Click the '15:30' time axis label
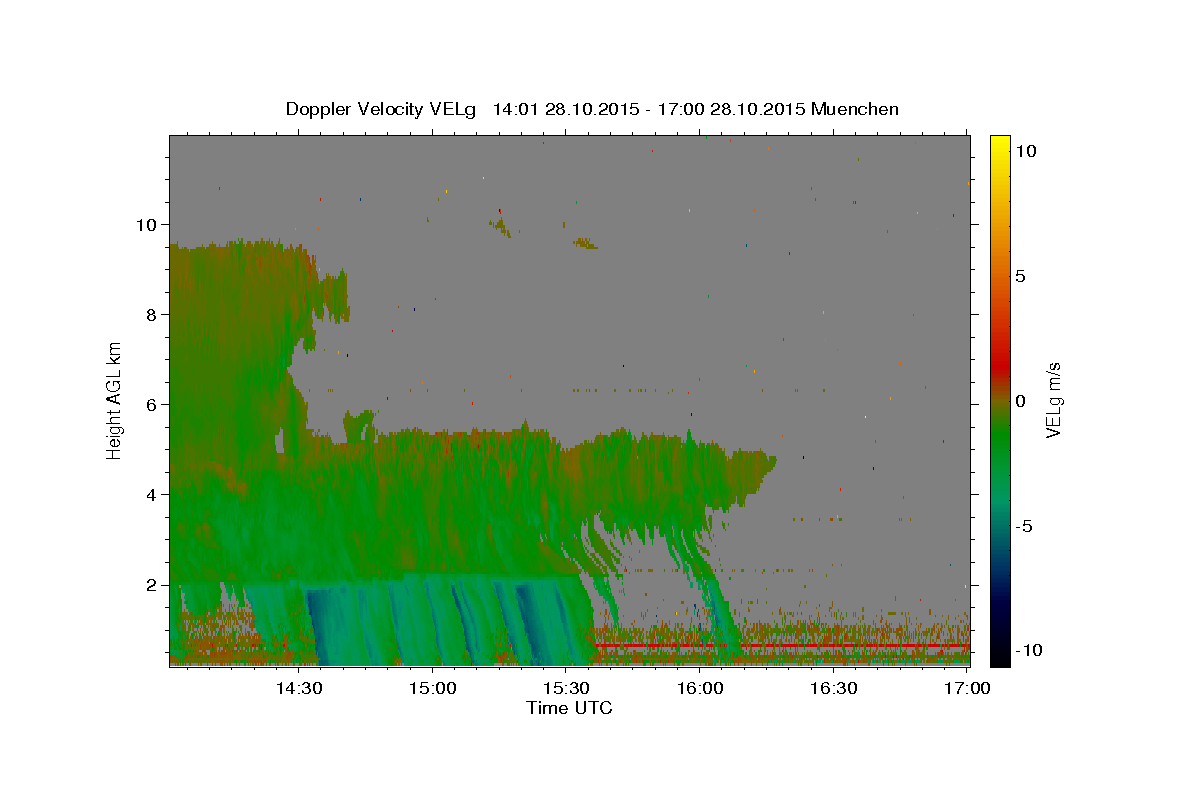The width and height of the screenshot is (1200, 800). point(566,688)
